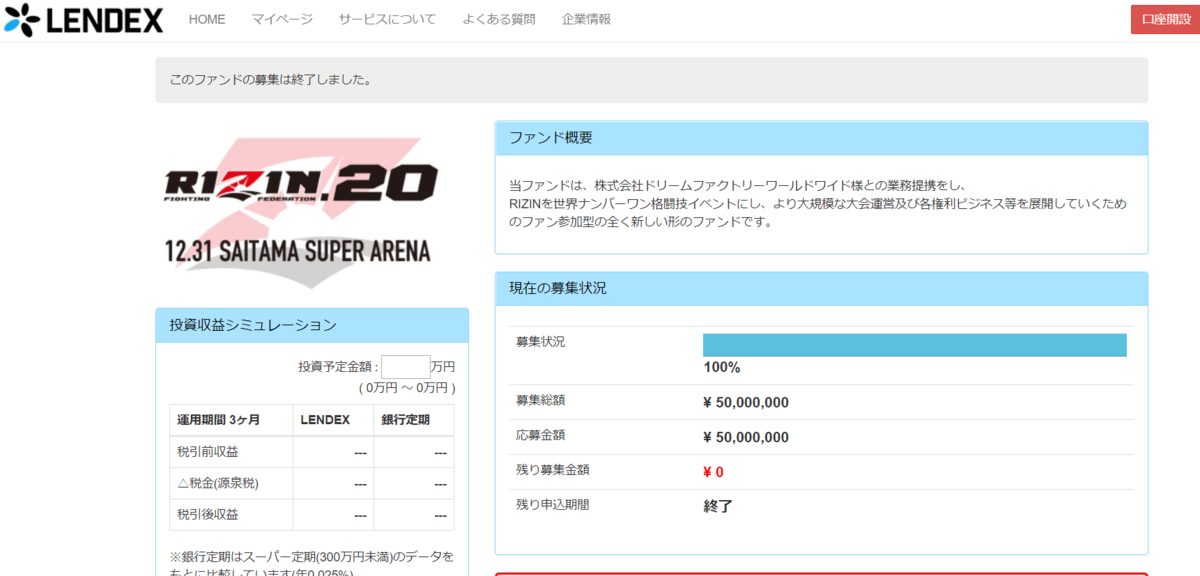Click the 現在の募集状況 panel header
Image resolution: width=1200 pixels, height=576 pixels.
pos(821,288)
